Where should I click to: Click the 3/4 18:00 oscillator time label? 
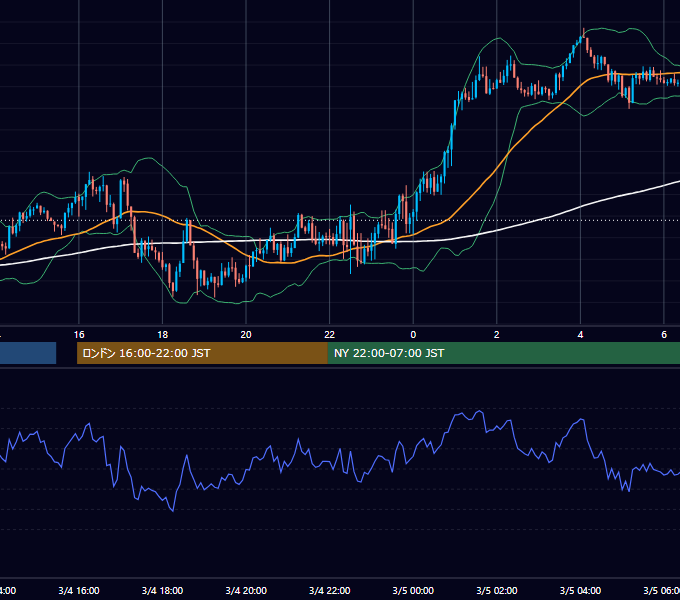point(162,590)
